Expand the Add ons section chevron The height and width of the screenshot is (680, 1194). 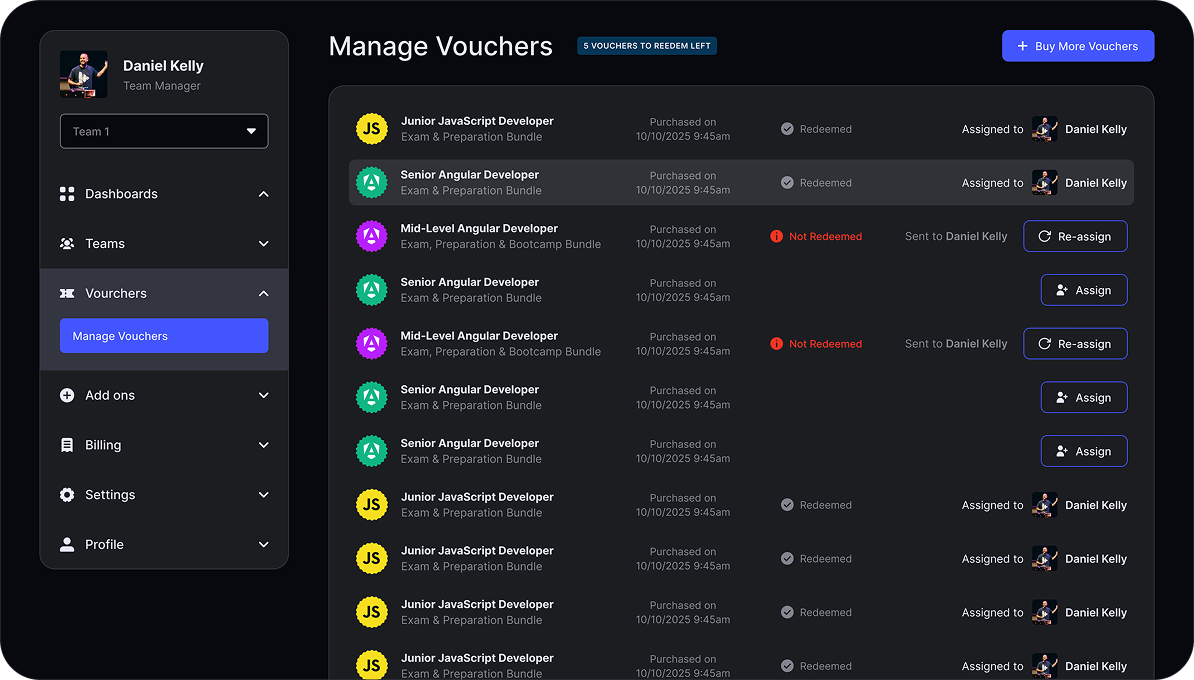pos(263,395)
